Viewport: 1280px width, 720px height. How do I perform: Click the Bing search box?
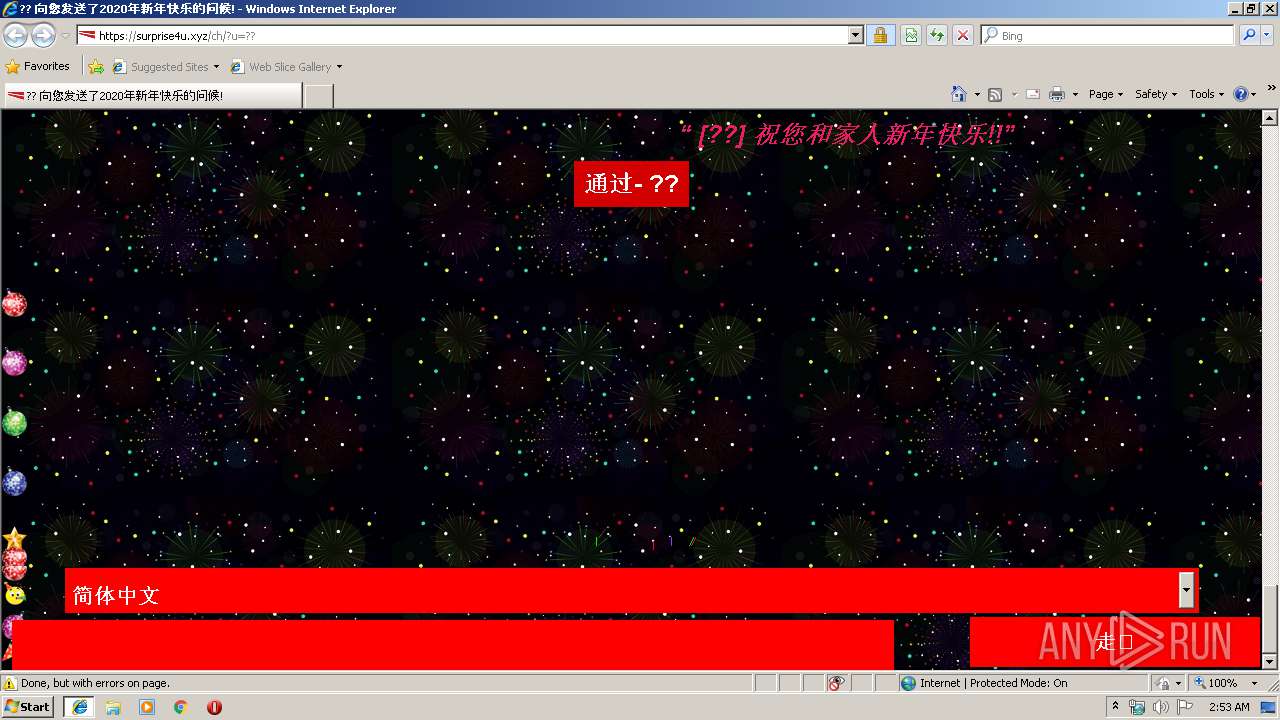click(1108, 35)
